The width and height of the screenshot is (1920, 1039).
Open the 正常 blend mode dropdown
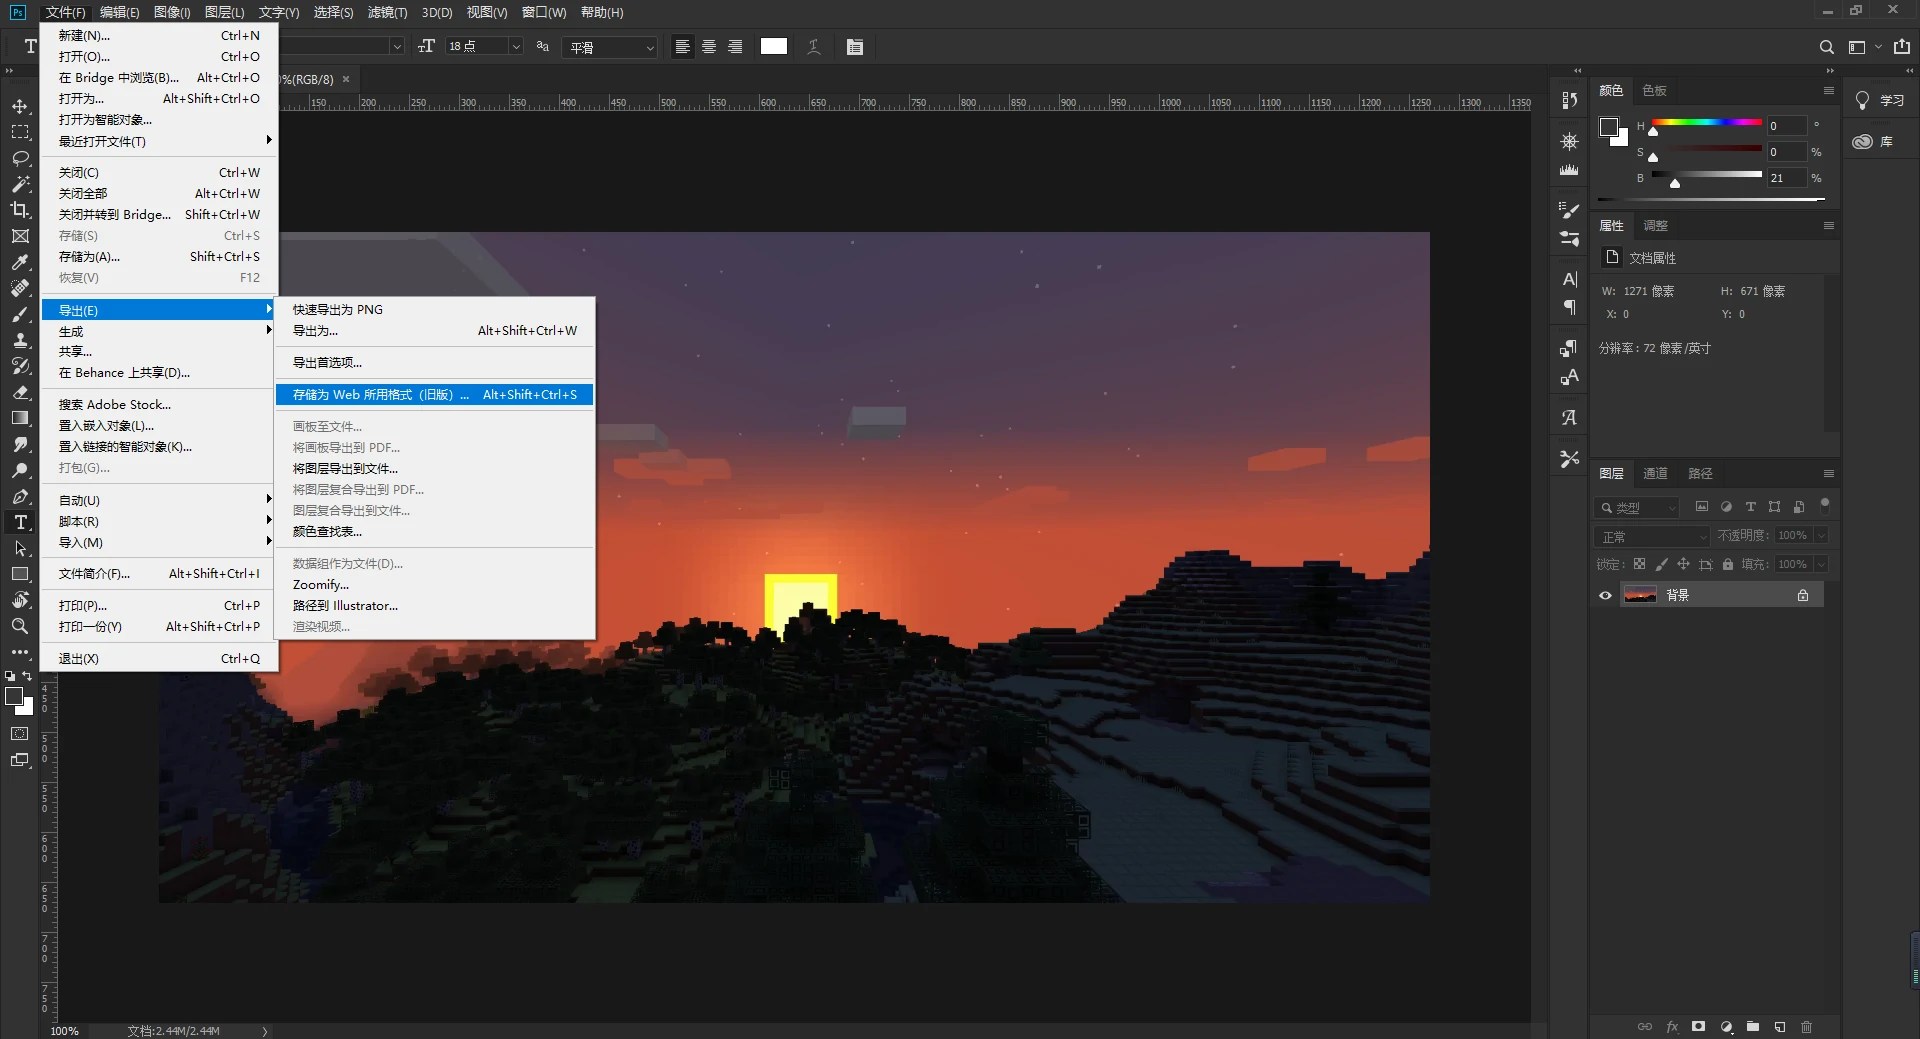1652,536
